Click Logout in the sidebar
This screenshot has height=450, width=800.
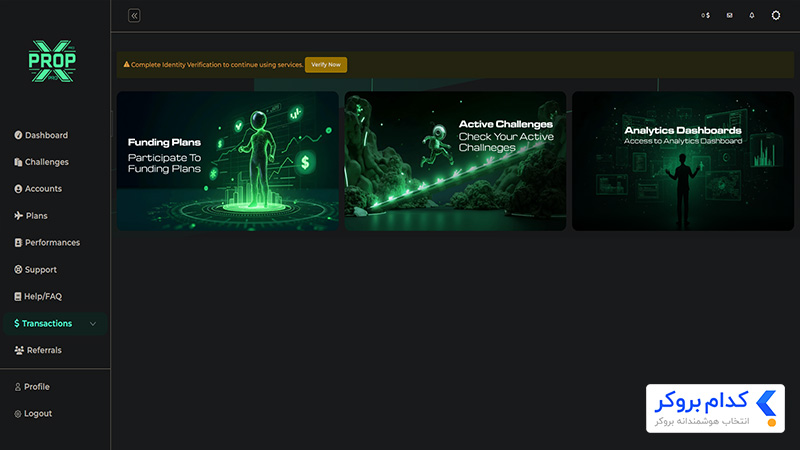pyautogui.click(x=33, y=413)
